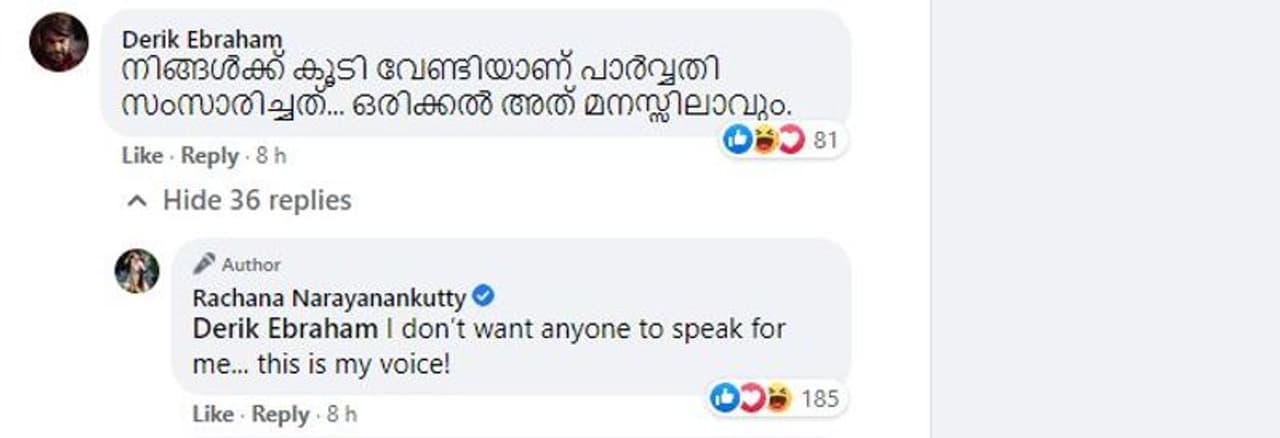Viewport: 1280px width, 438px height.
Task: Click the haha emoji reaction on Derik Ebraham's comment
Action: pos(765,141)
